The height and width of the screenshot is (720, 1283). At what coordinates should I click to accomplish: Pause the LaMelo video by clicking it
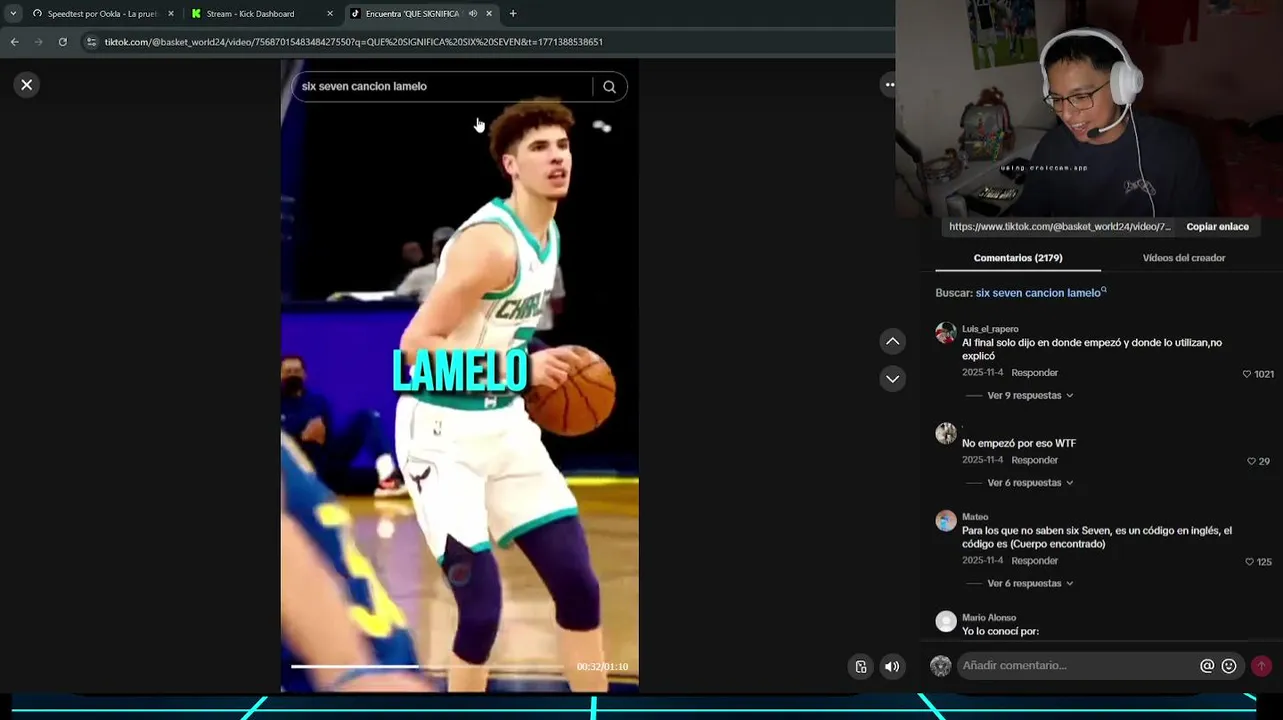click(x=459, y=376)
